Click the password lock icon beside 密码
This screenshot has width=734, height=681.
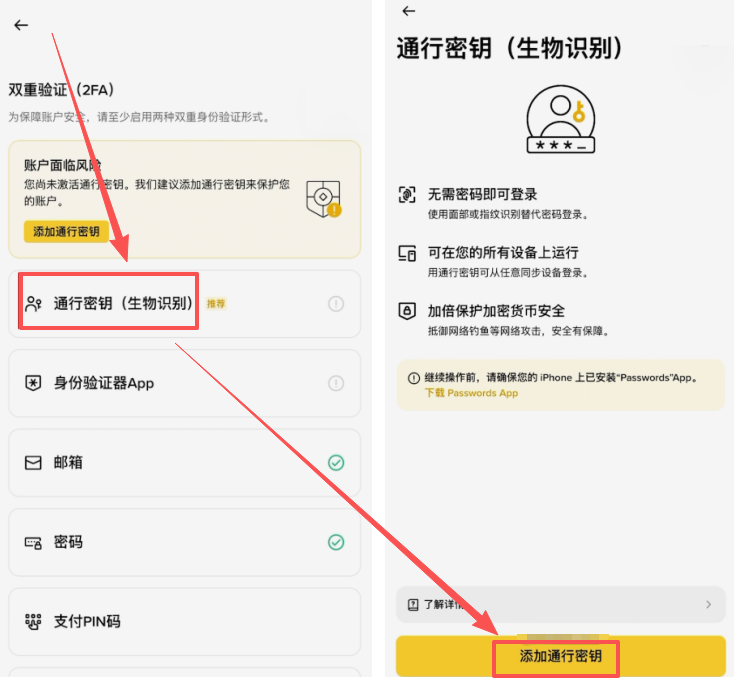coord(33,543)
